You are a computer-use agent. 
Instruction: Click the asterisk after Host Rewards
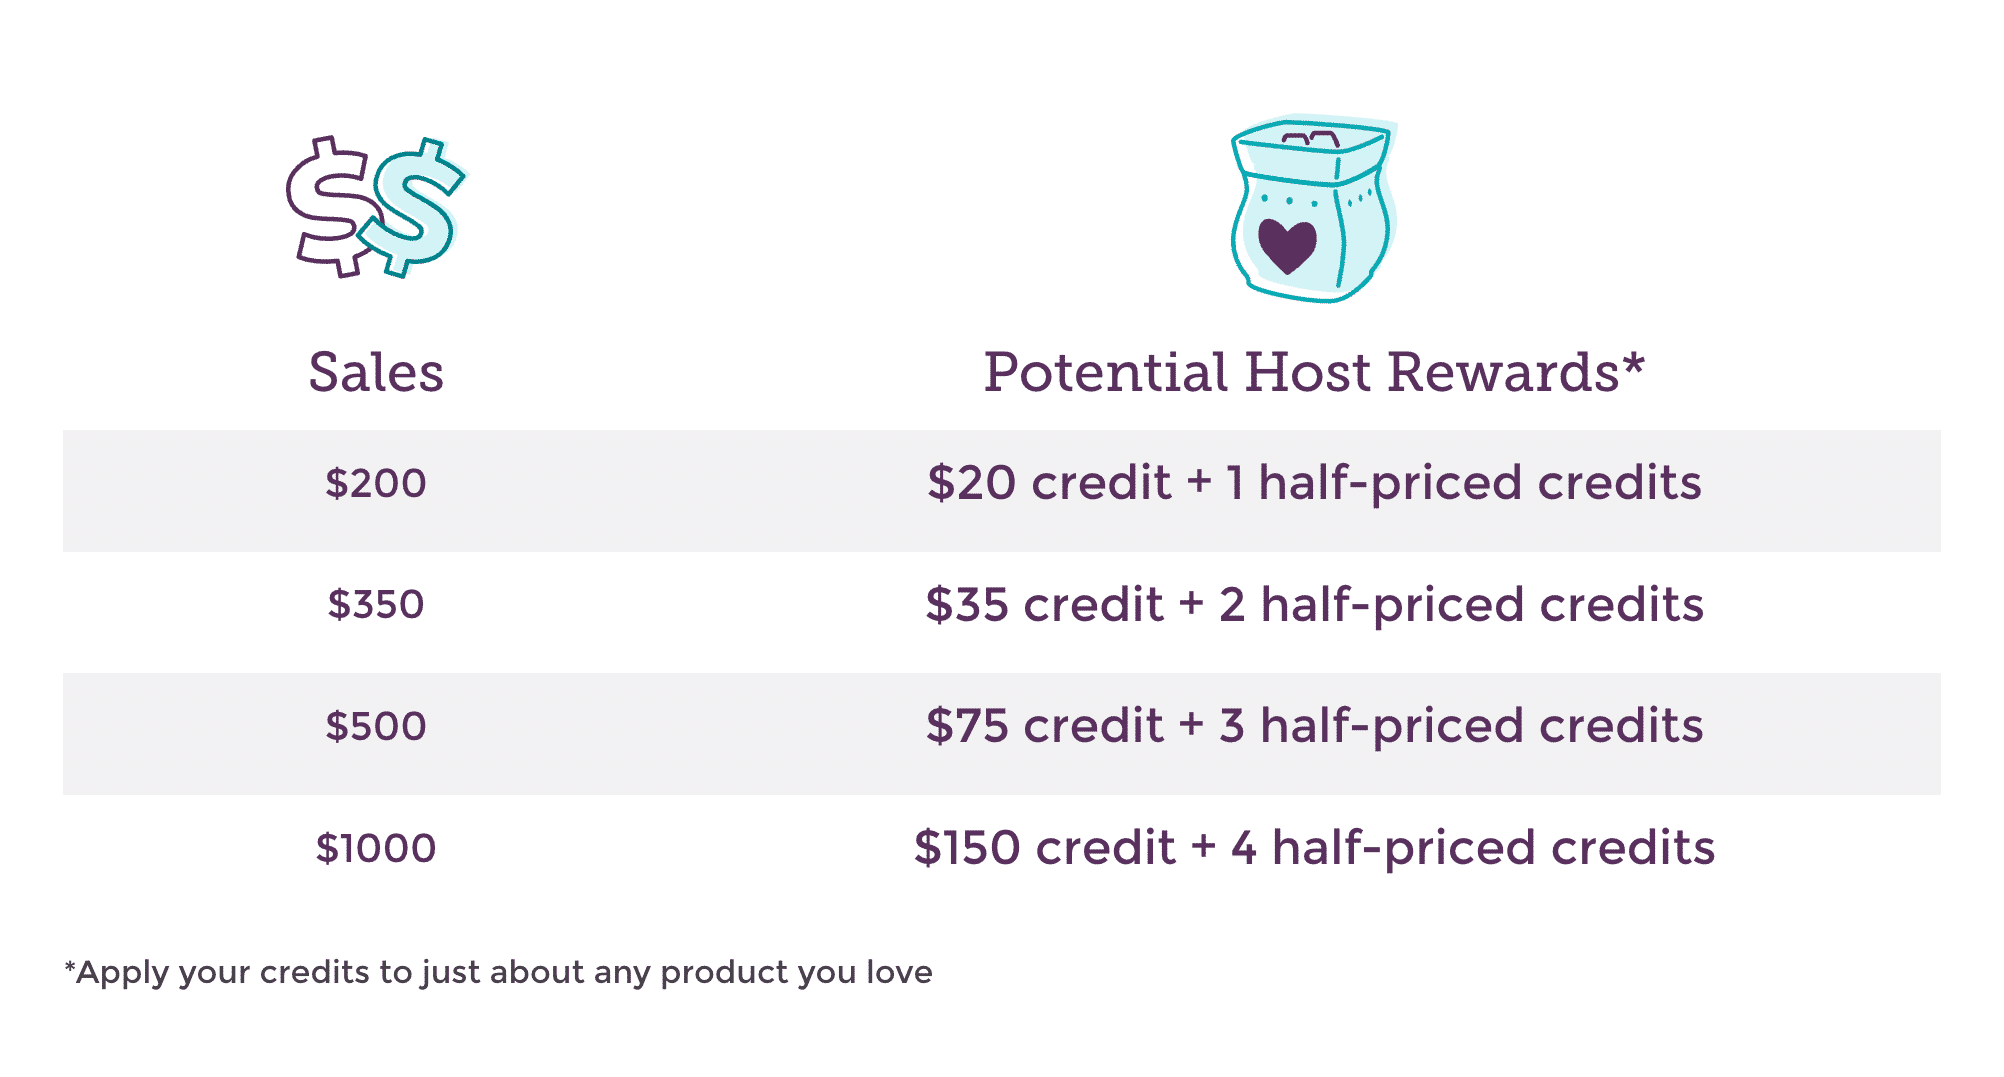[1633, 364]
